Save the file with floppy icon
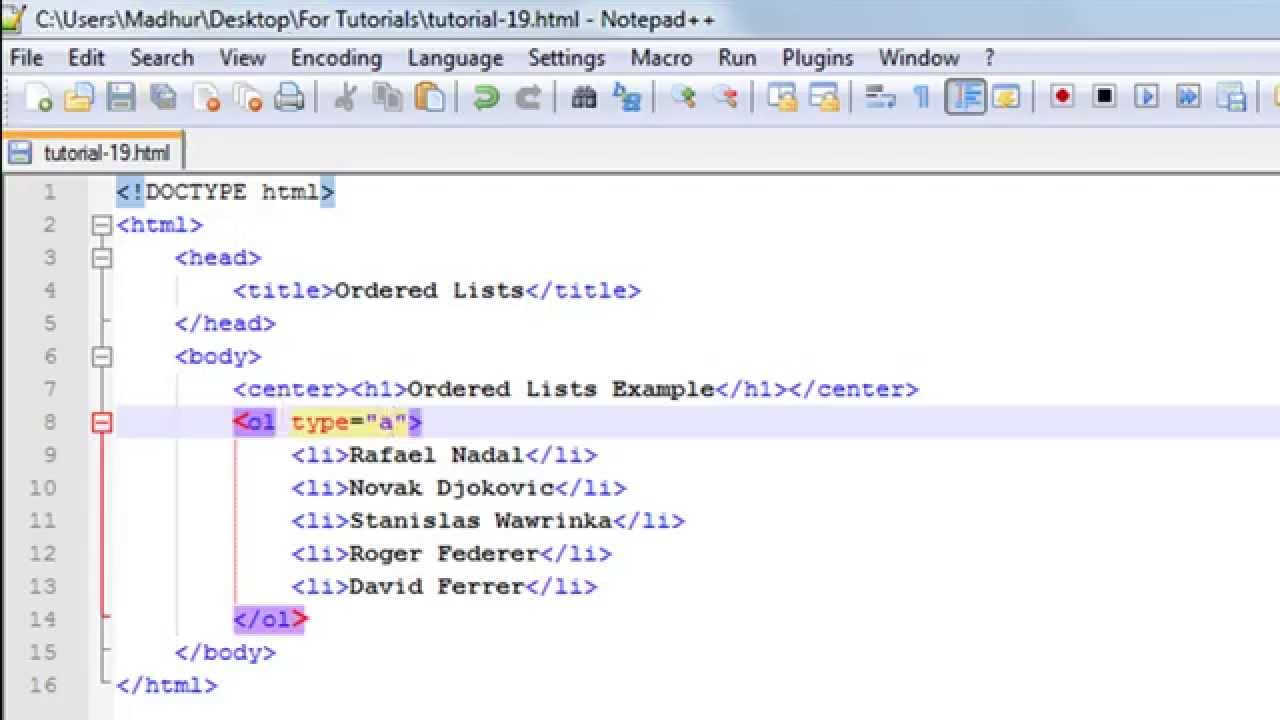The width and height of the screenshot is (1280, 720). [x=121, y=97]
